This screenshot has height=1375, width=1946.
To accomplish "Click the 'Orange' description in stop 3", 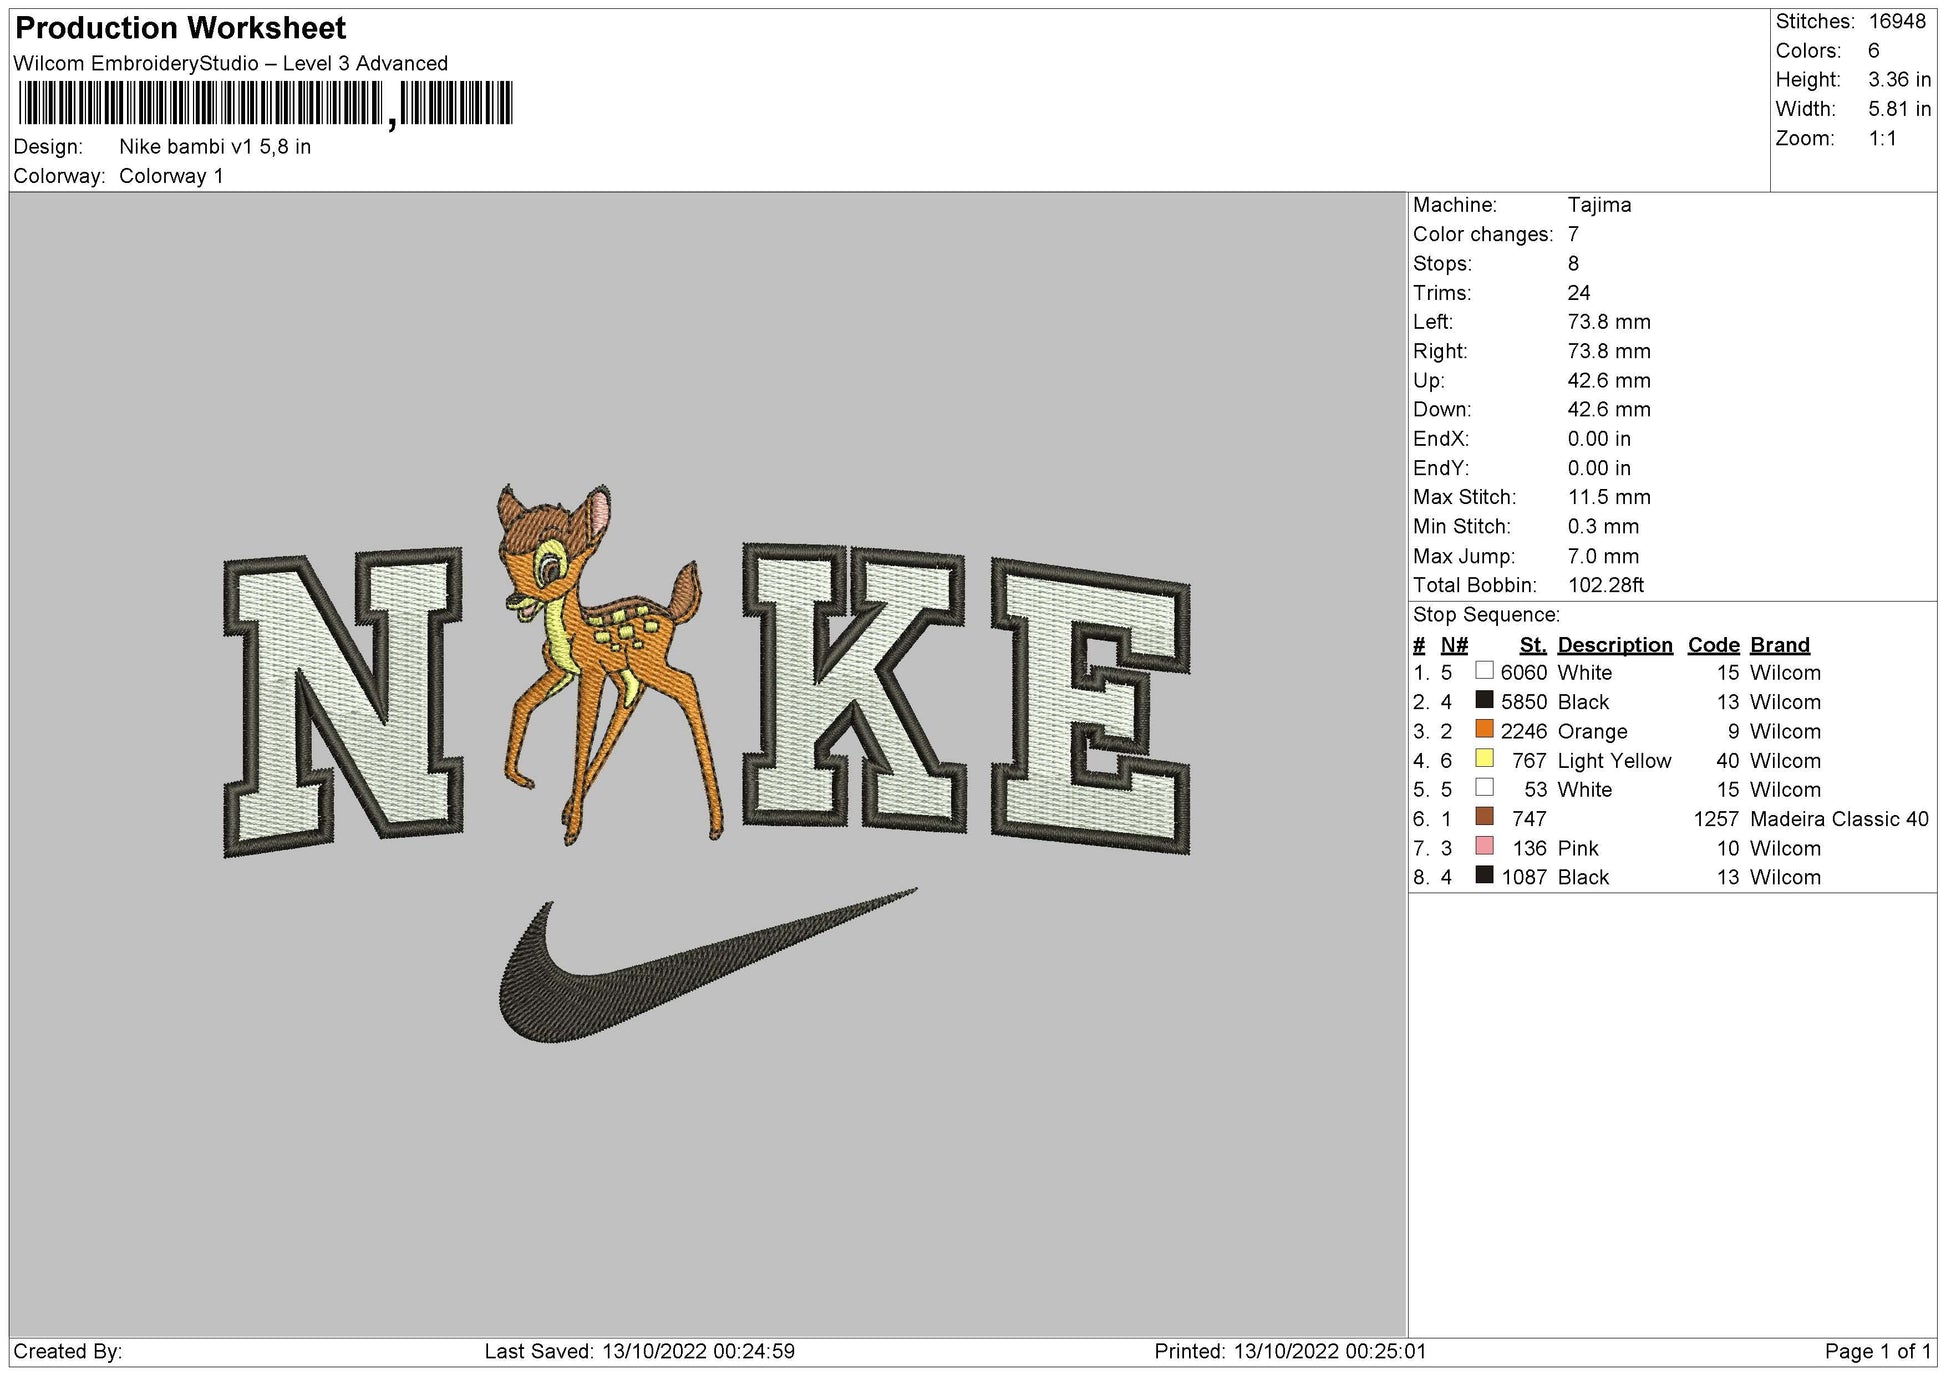I will pos(1592,731).
